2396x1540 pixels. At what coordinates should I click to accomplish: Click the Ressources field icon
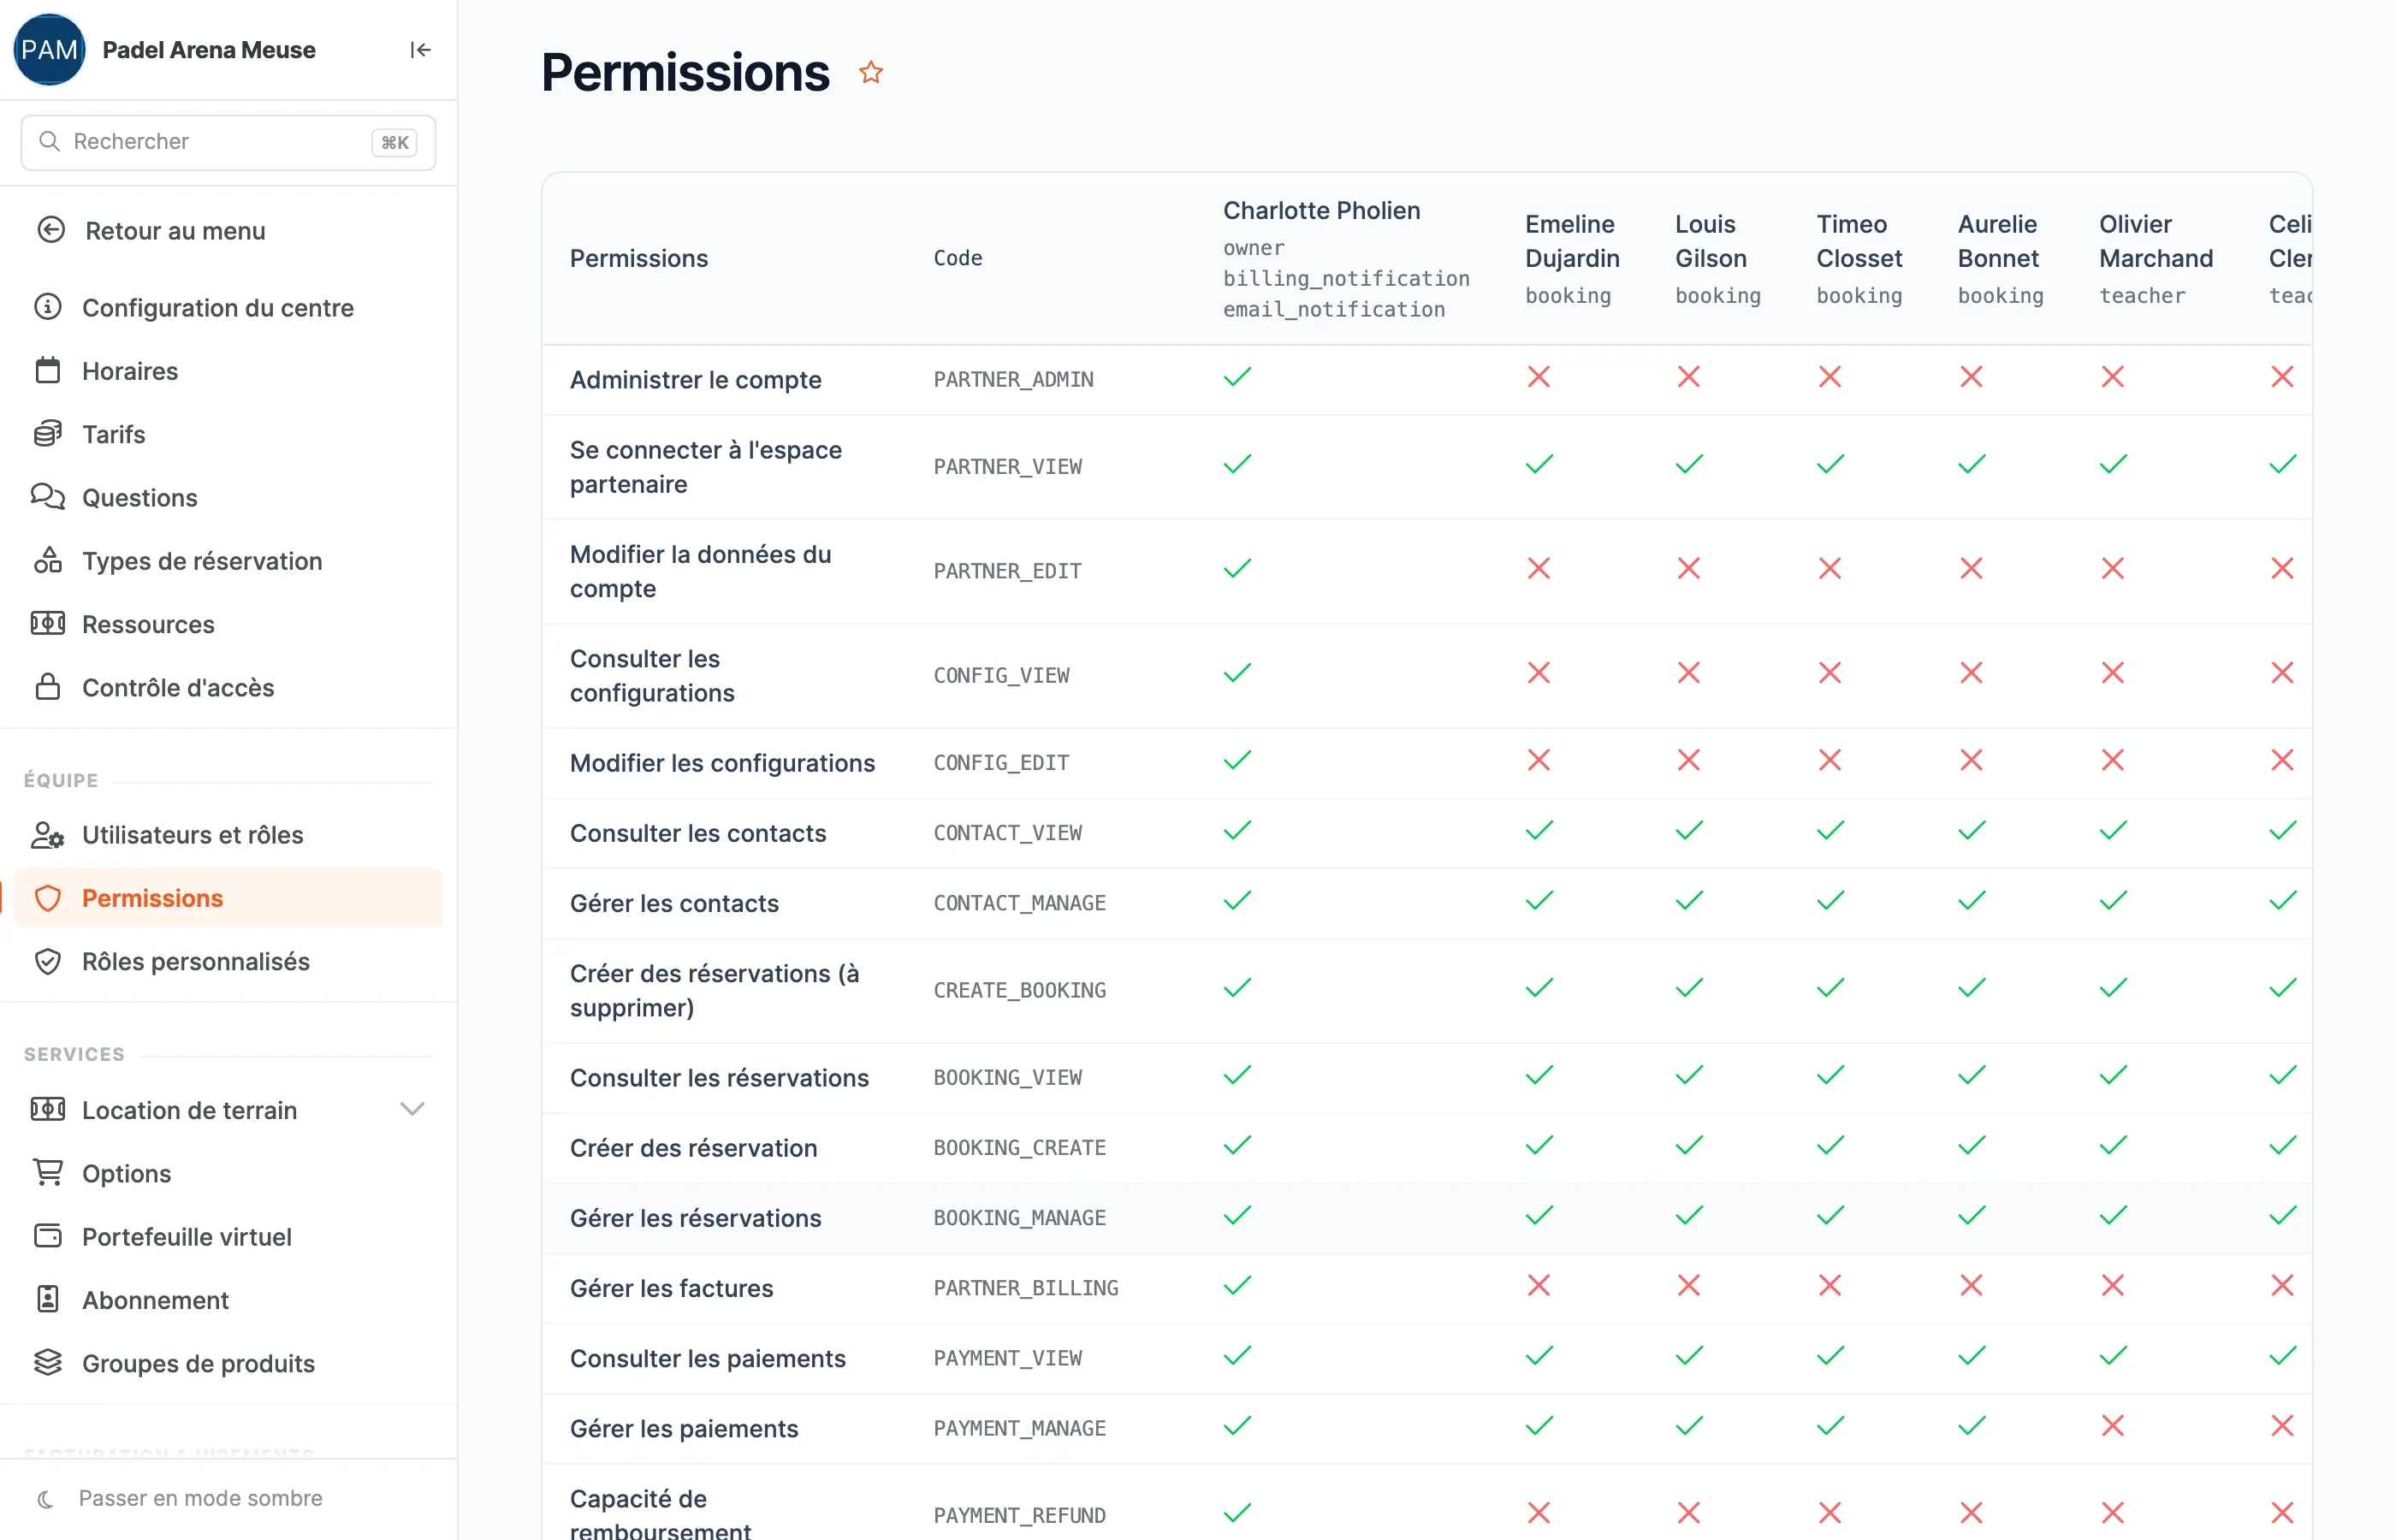pyautogui.click(x=48, y=623)
